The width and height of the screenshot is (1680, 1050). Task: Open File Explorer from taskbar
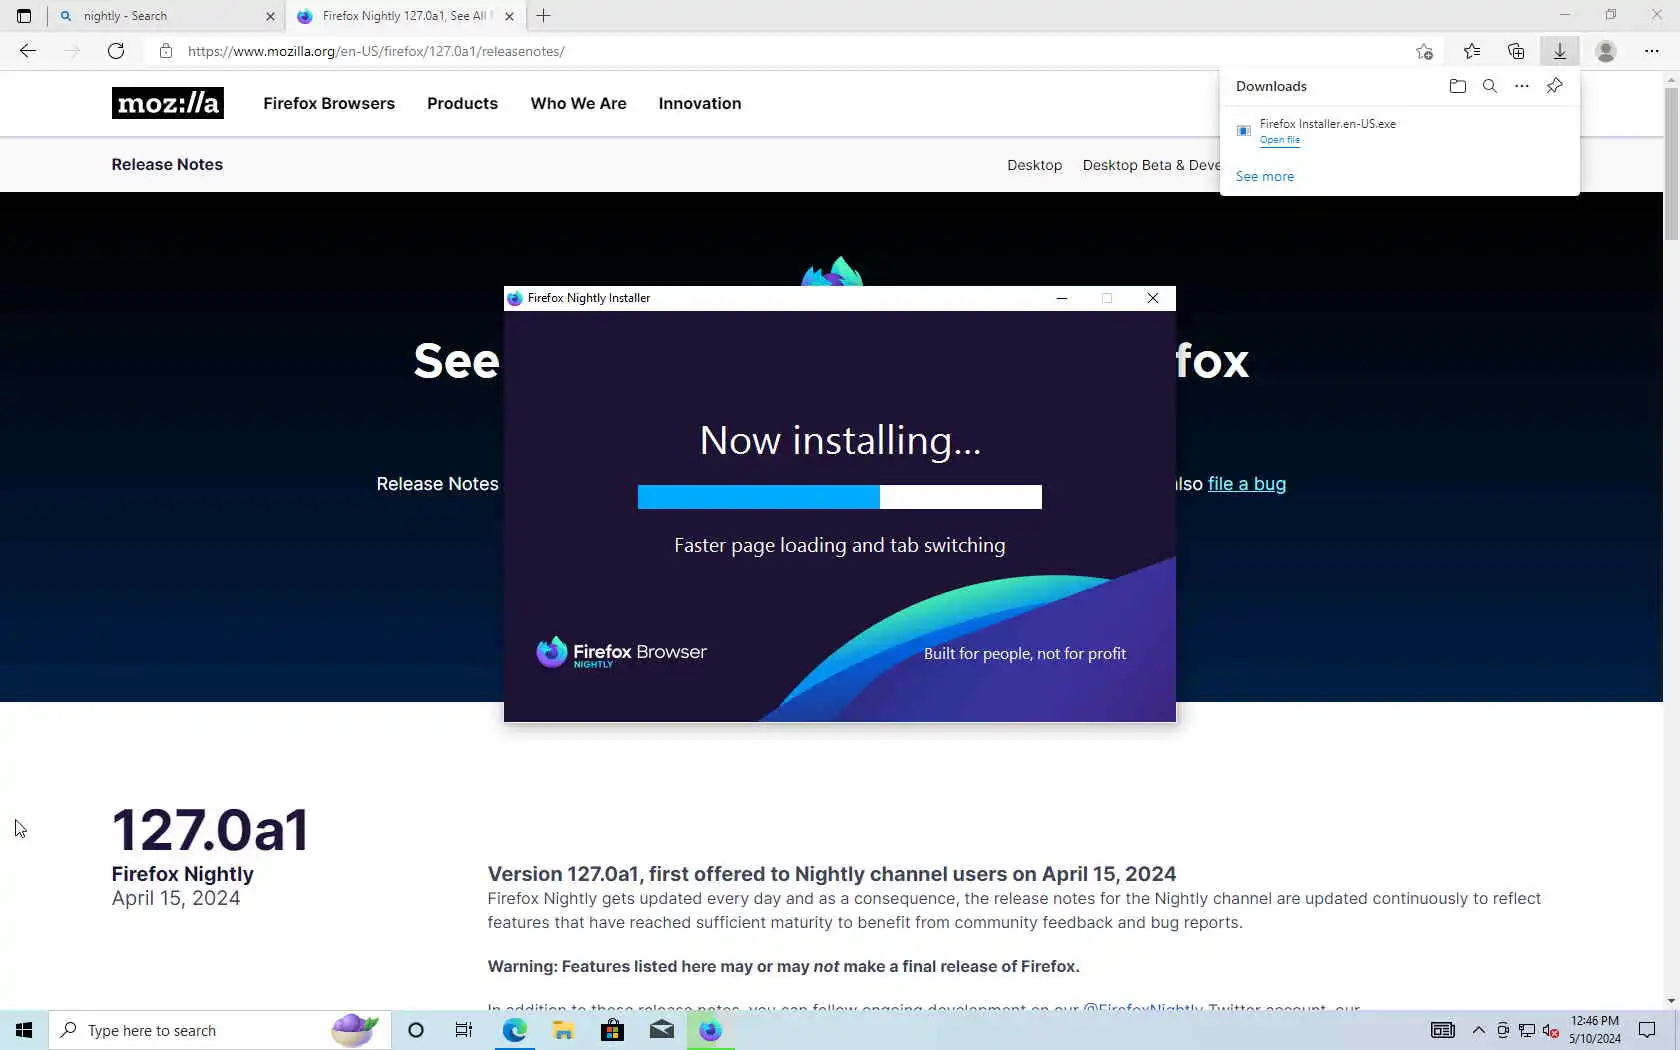coord(563,1030)
